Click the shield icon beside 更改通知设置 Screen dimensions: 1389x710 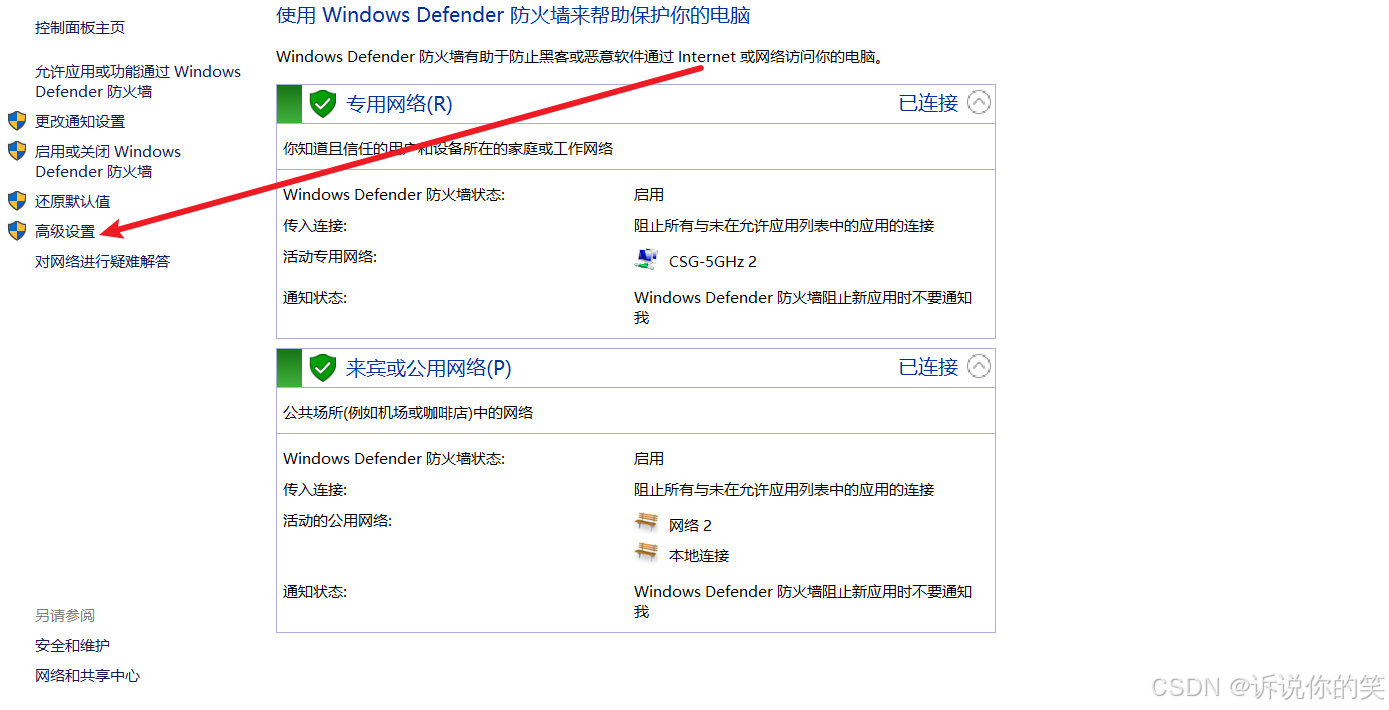point(17,121)
